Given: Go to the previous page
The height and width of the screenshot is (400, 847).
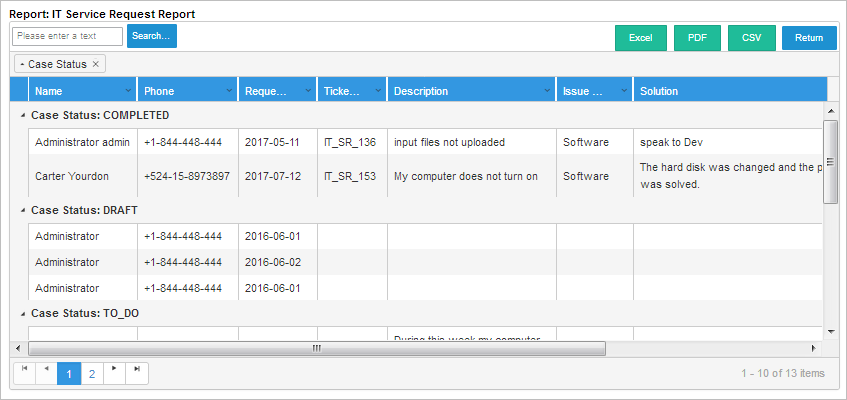Looking at the screenshot, I should (x=46, y=373).
